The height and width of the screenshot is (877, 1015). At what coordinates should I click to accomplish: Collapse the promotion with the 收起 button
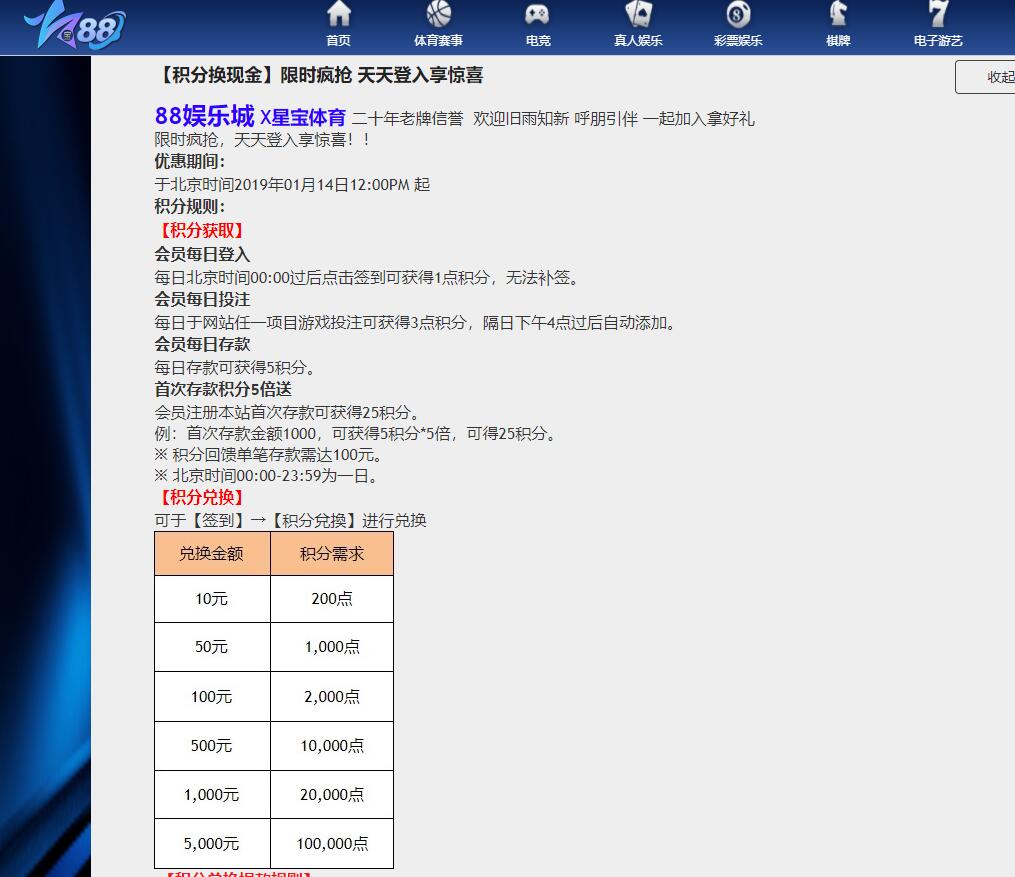[990, 77]
